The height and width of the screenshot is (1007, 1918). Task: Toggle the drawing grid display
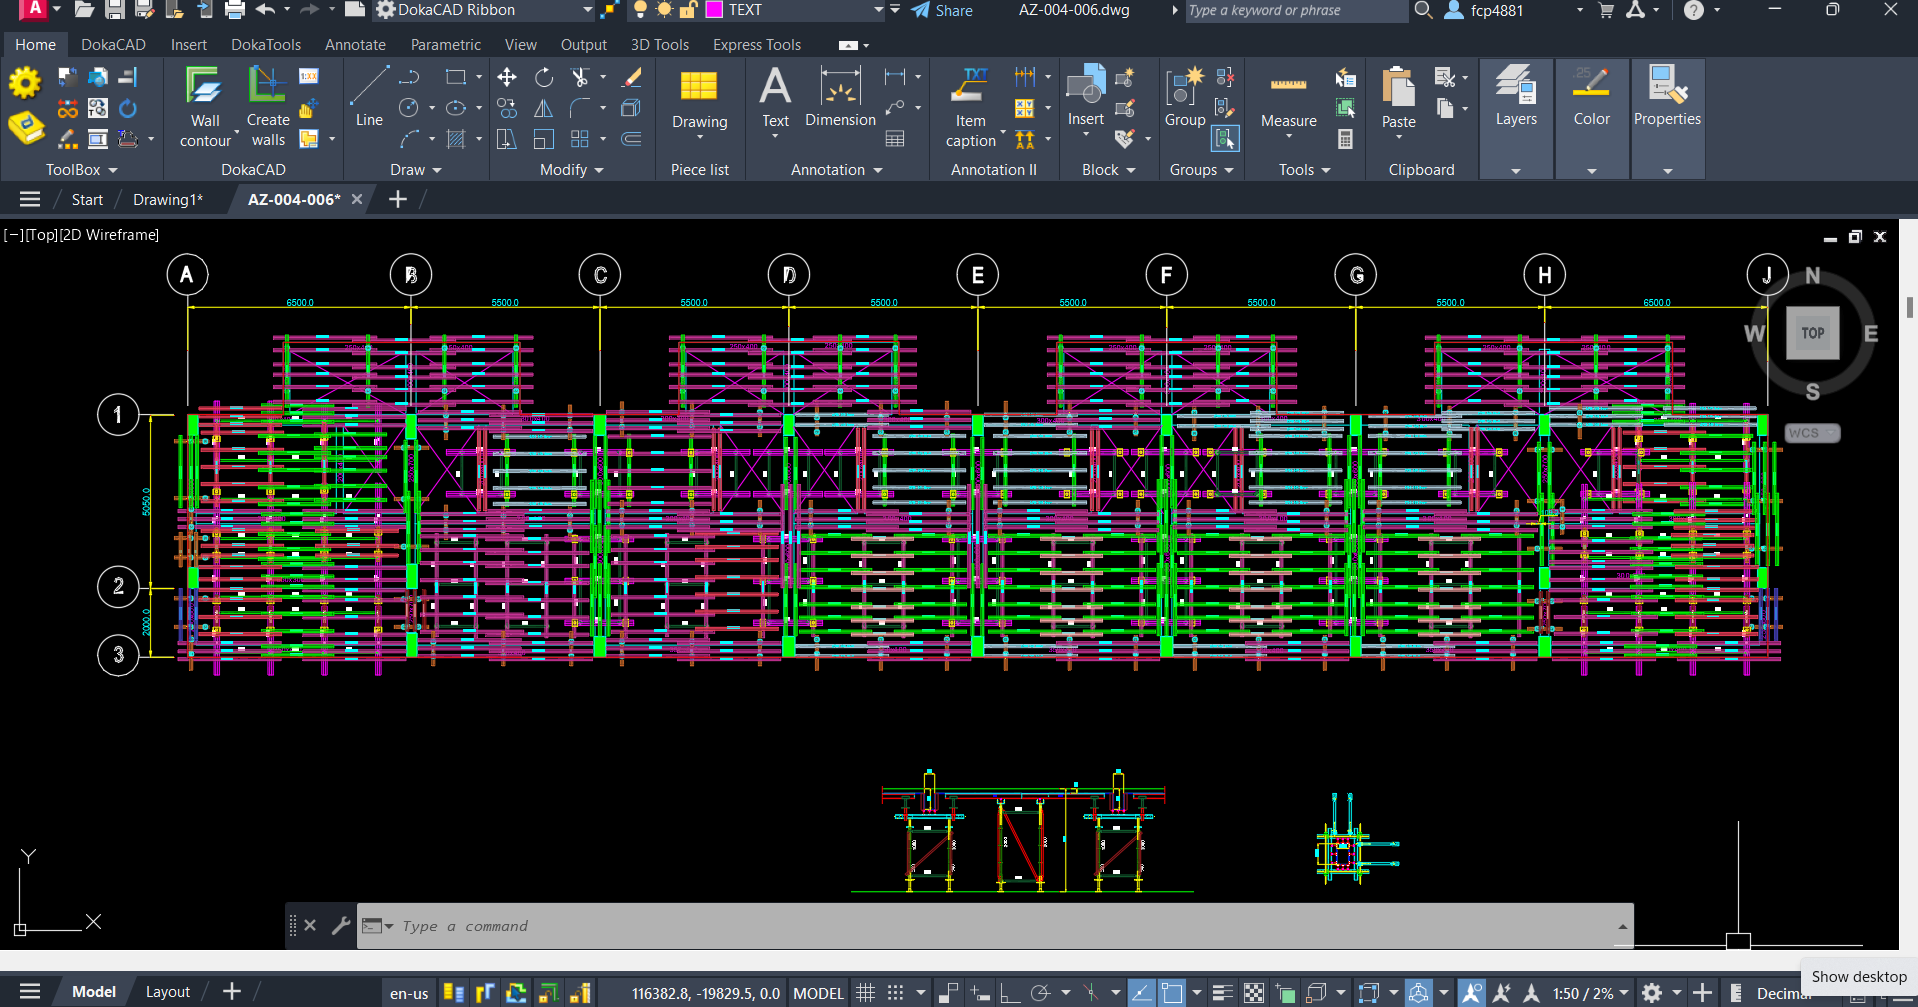point(866,993)
